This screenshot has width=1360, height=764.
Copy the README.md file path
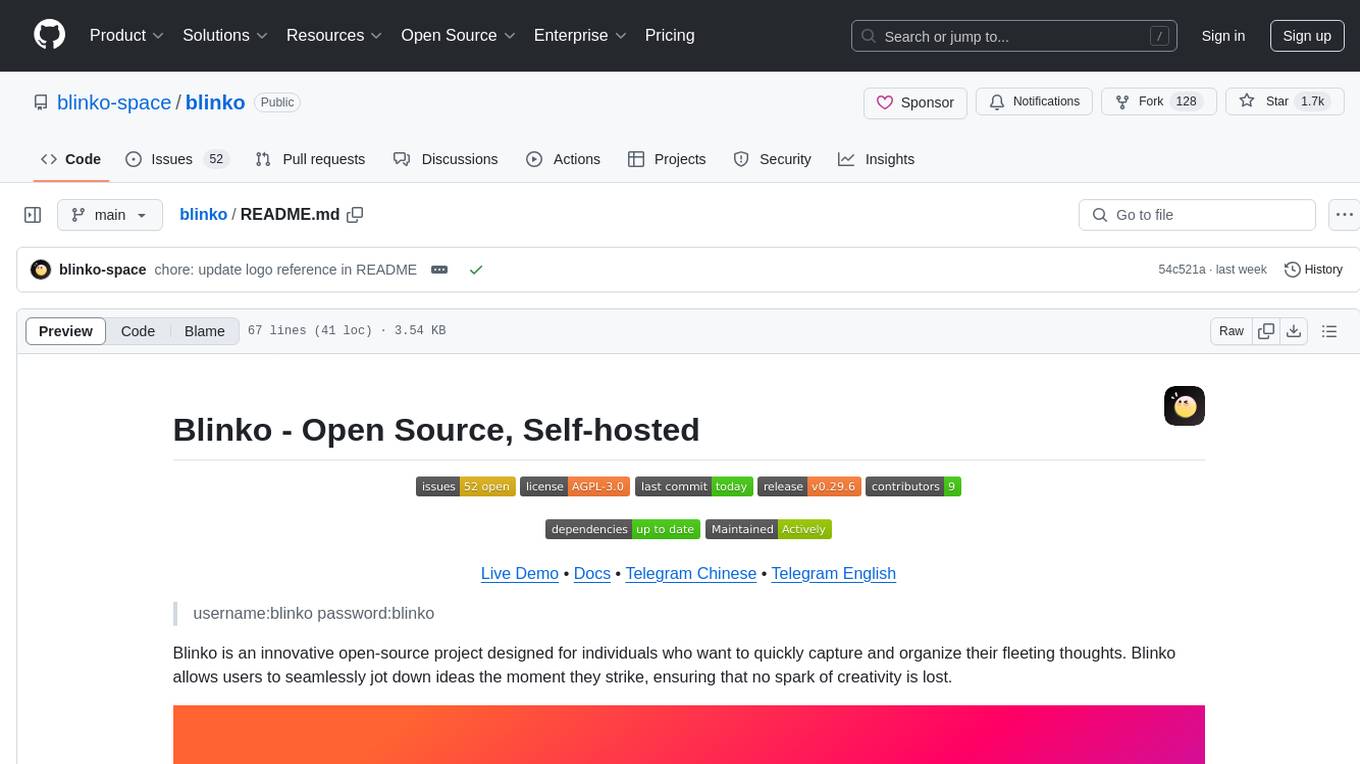tap(355, 215)
